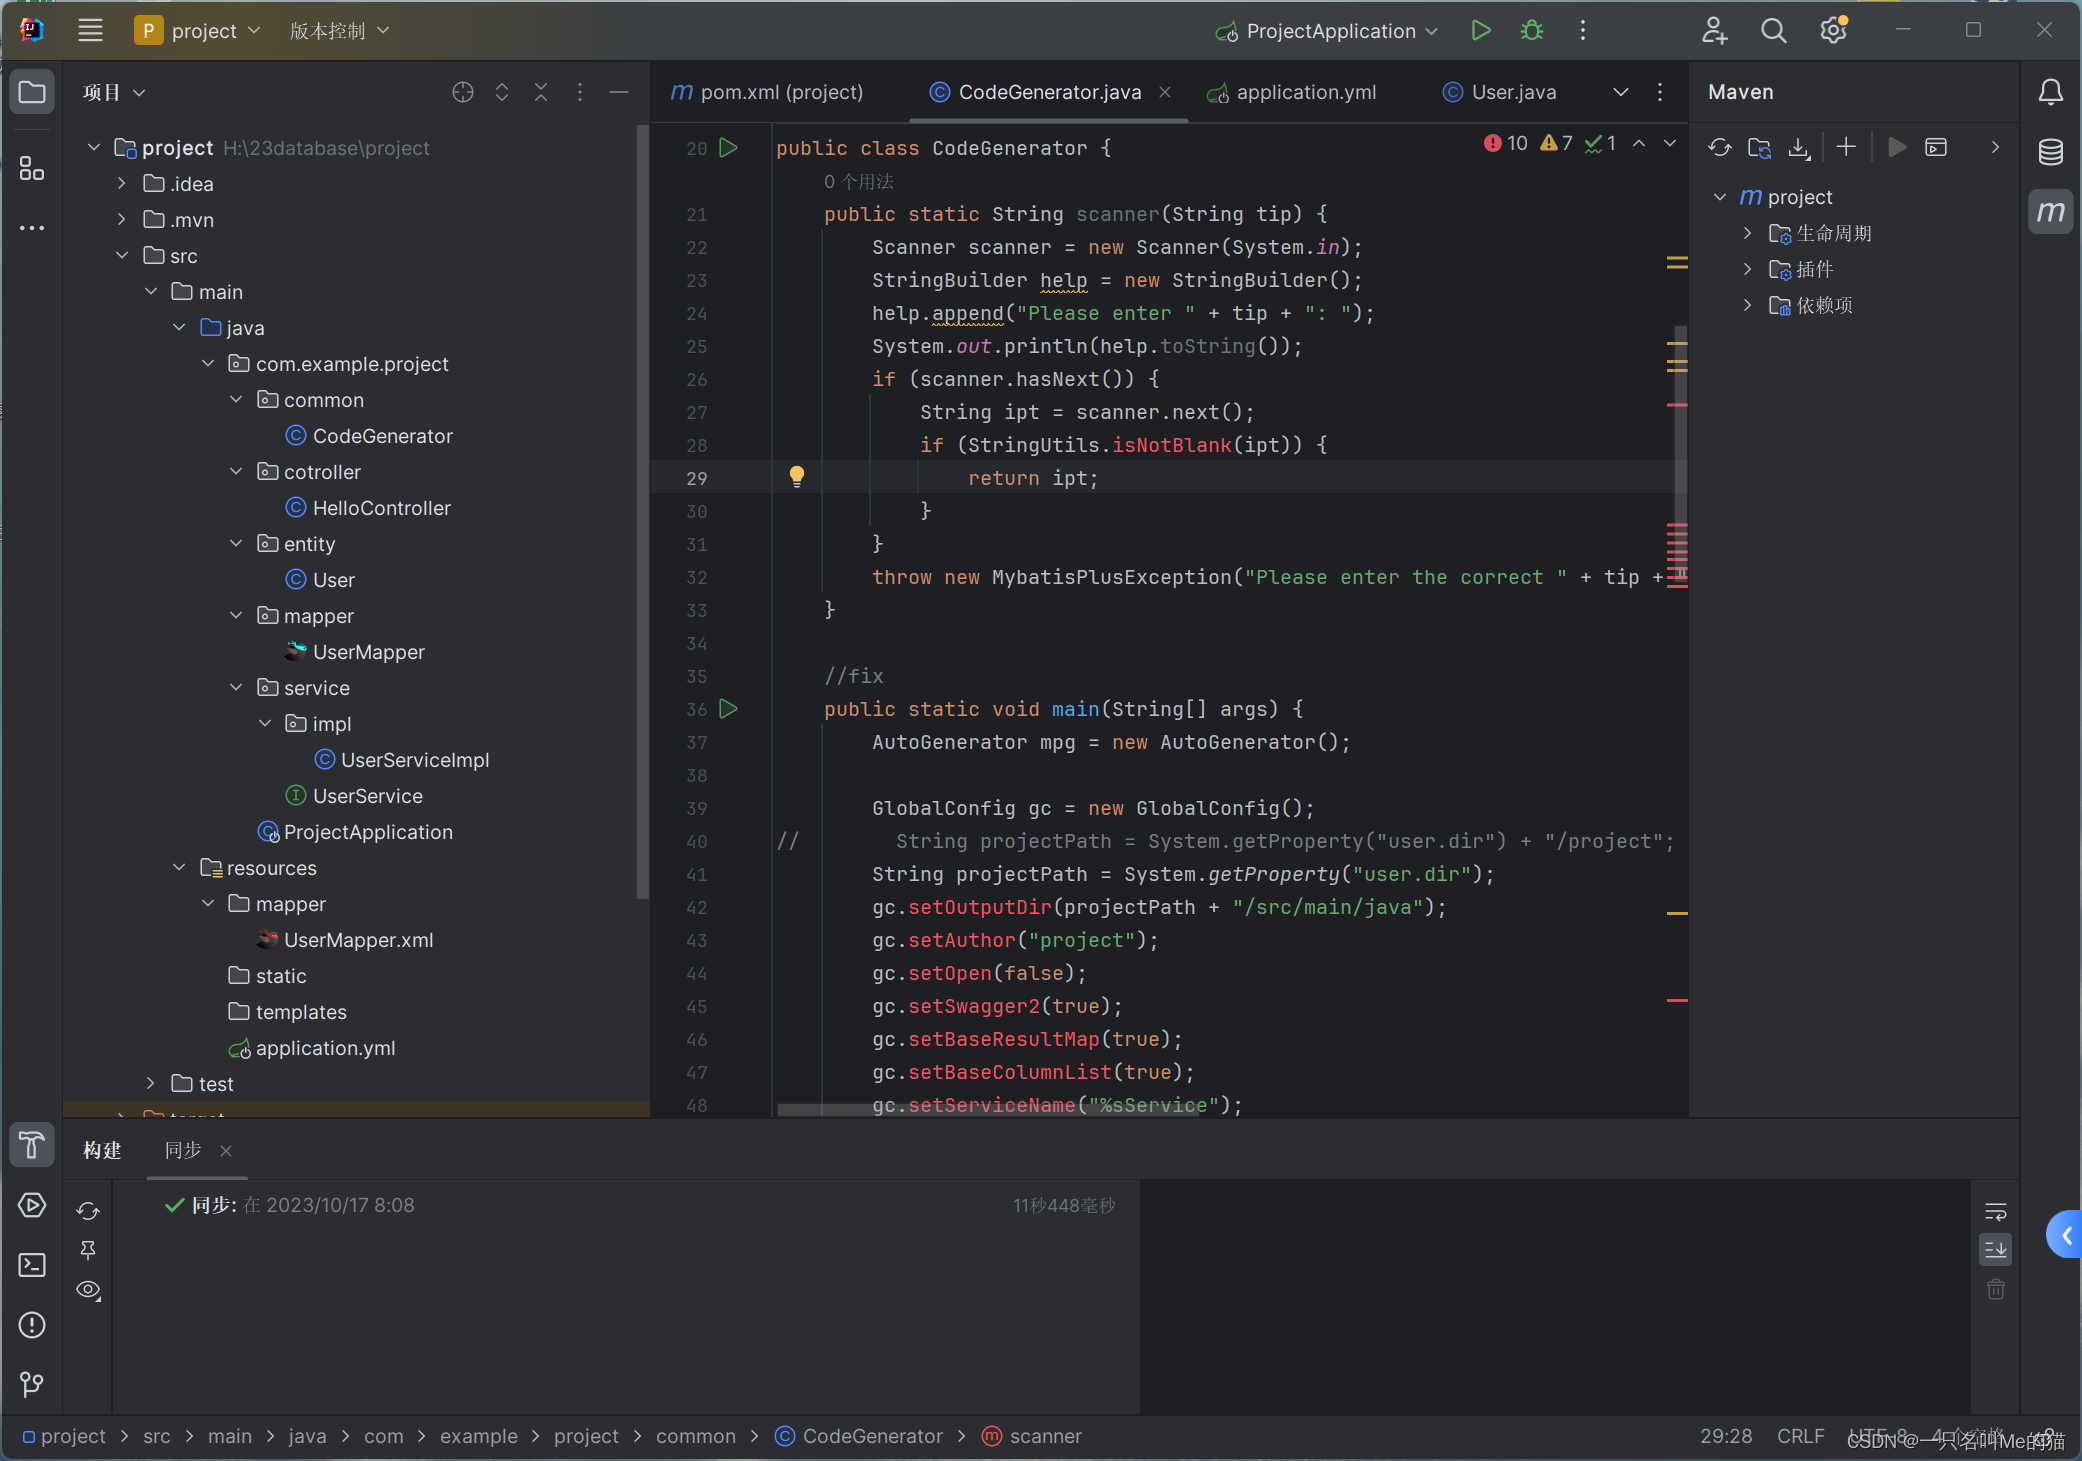Toggle scroll to end in build panel
The height and width of the screenshot is (1461, 2082).
click(x=1995, y=1249)
